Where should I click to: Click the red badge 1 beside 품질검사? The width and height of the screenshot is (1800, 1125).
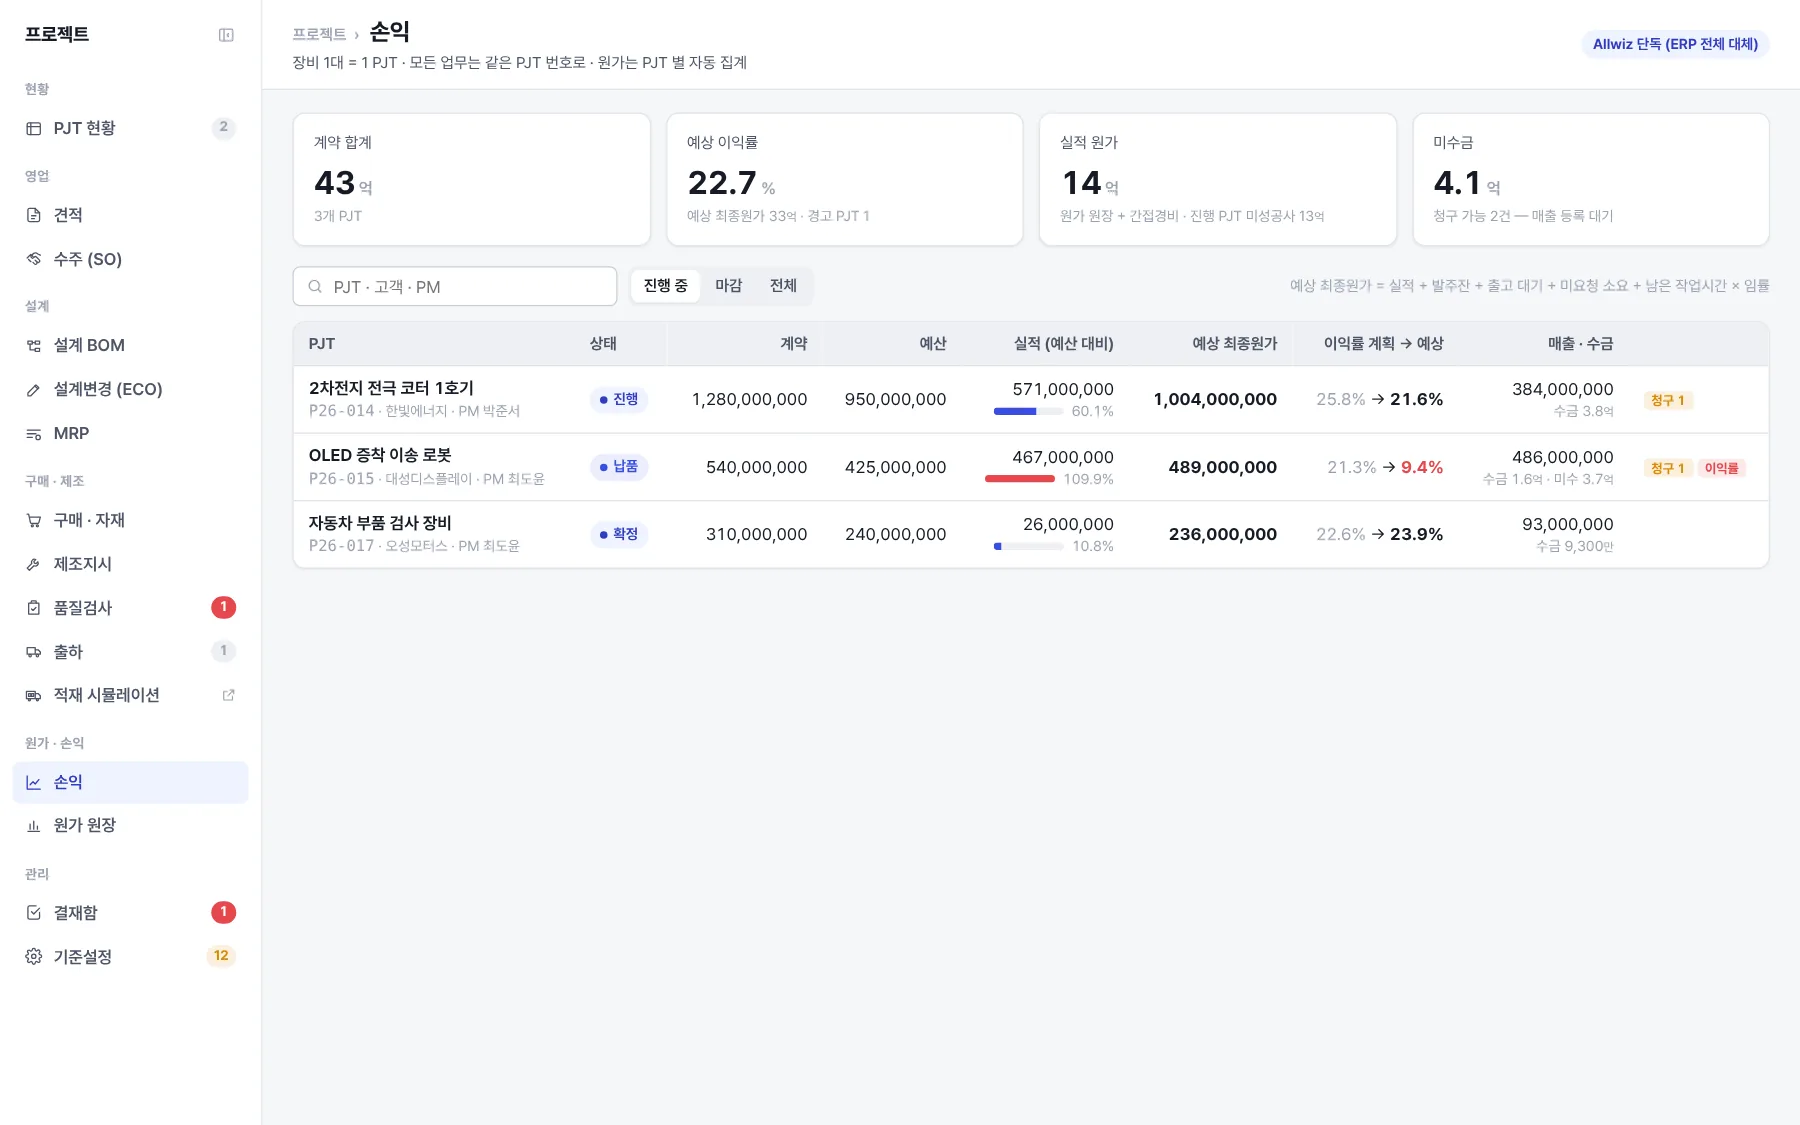click(223, 607)
